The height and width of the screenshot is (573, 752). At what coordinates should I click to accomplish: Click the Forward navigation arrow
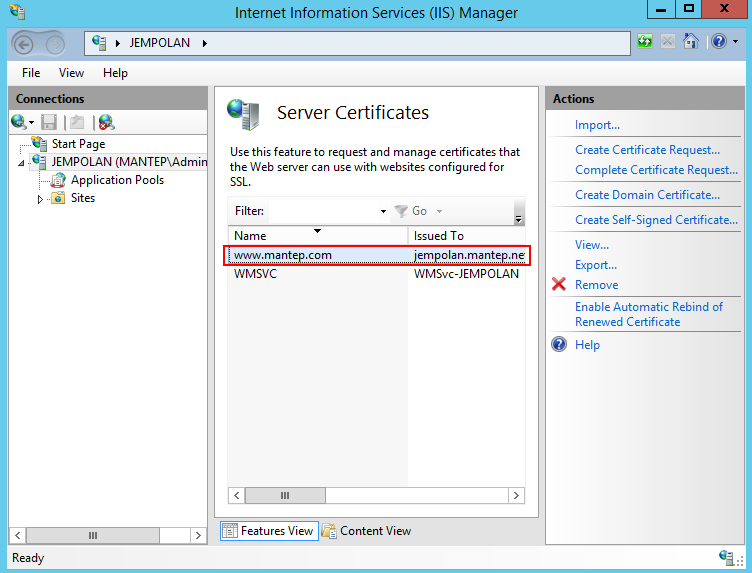click(x=56, y=45)
